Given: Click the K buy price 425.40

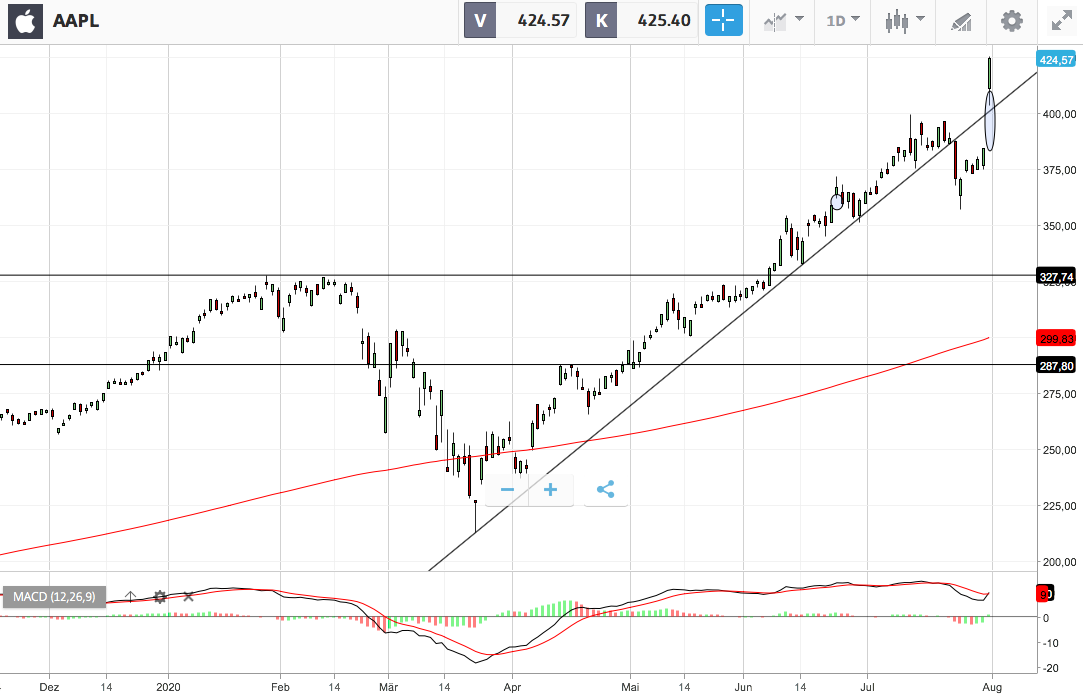Looking at the screenshot, I should (642, 21).
